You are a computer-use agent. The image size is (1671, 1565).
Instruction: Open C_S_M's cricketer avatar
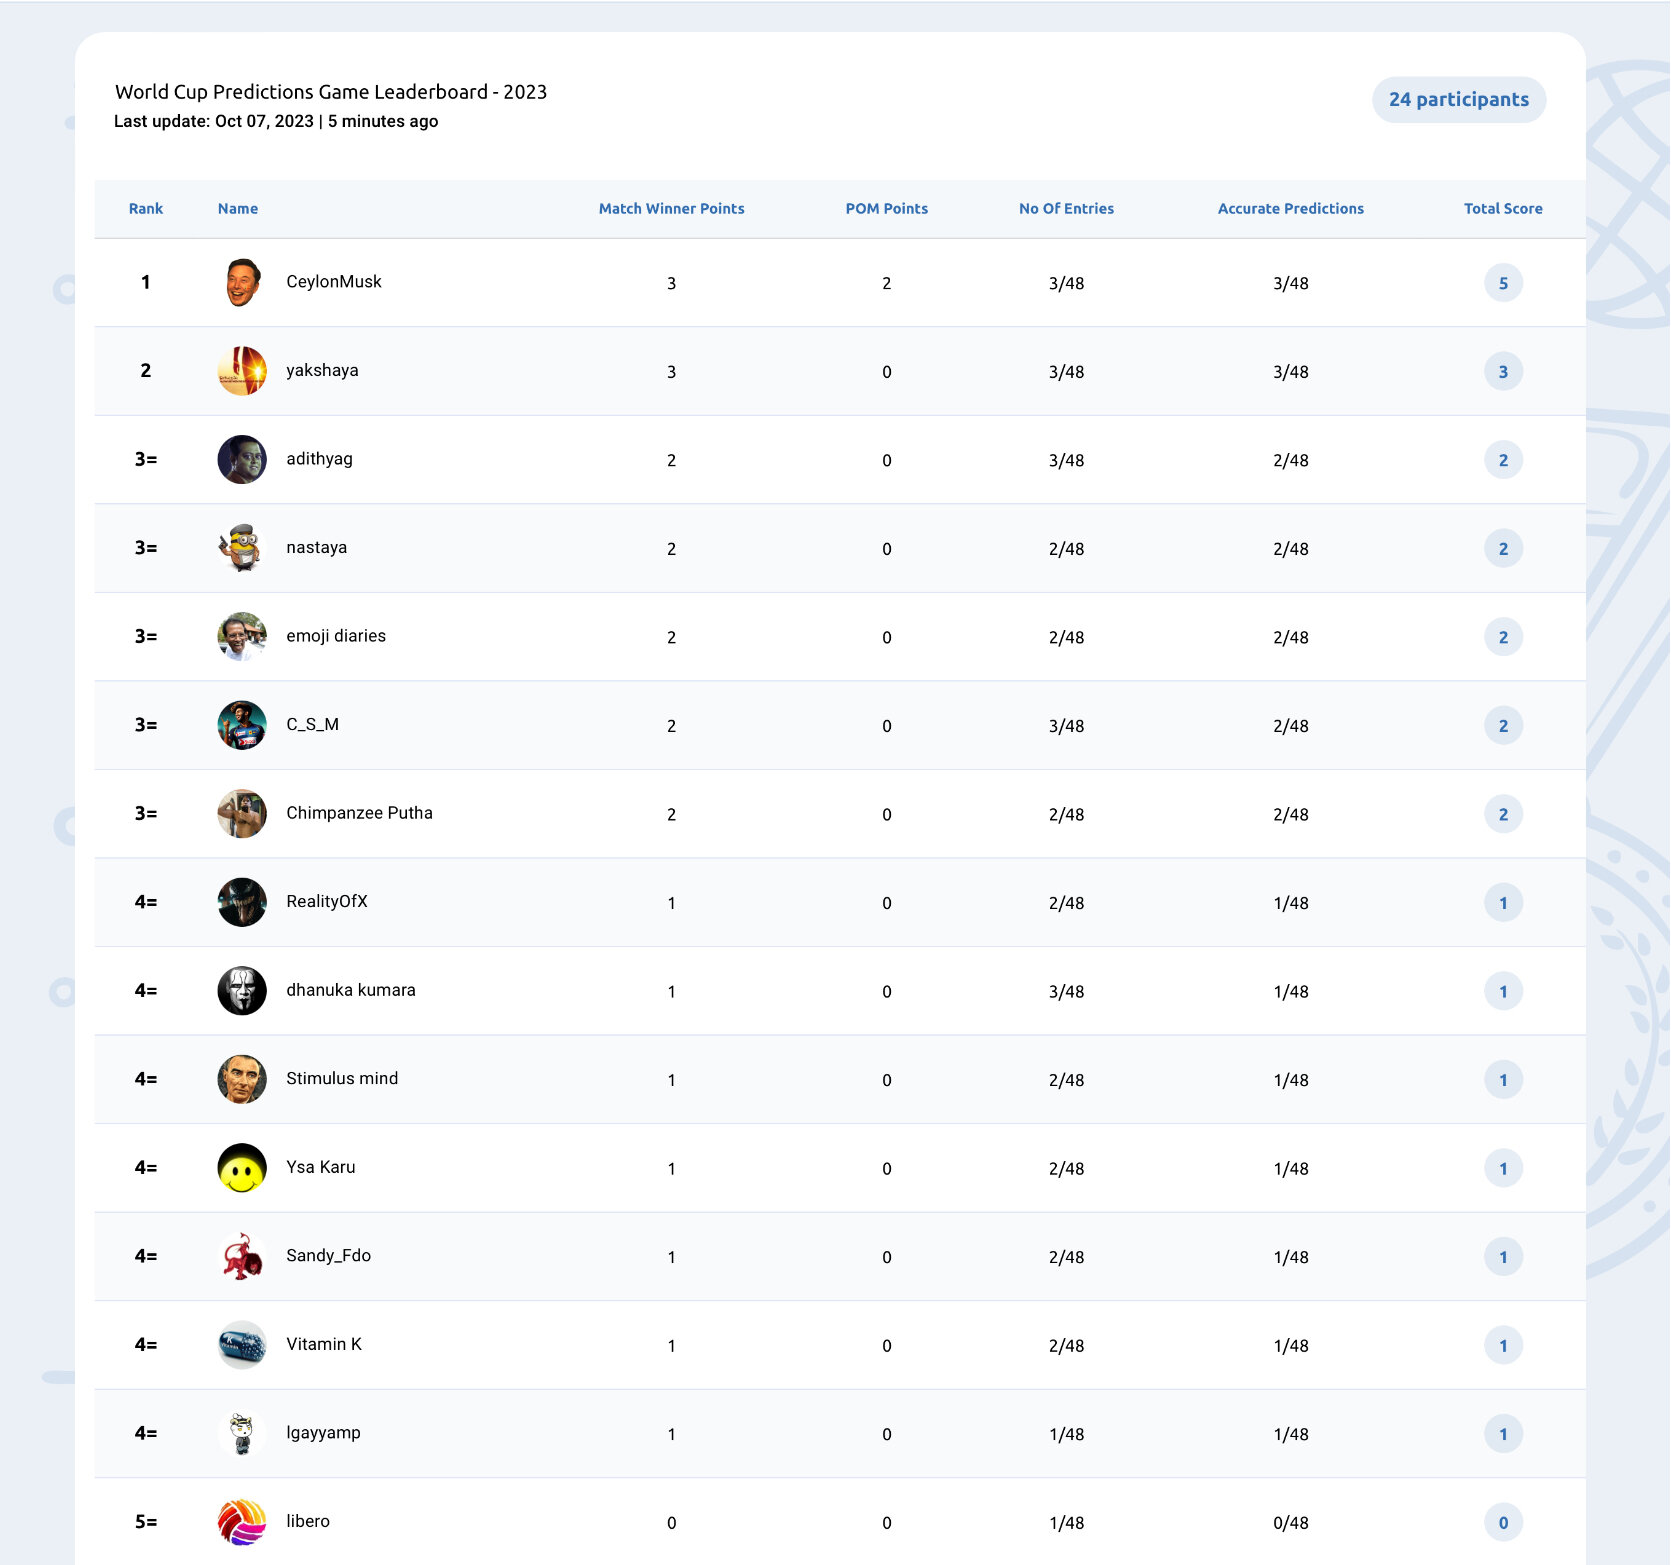(242, 725)
